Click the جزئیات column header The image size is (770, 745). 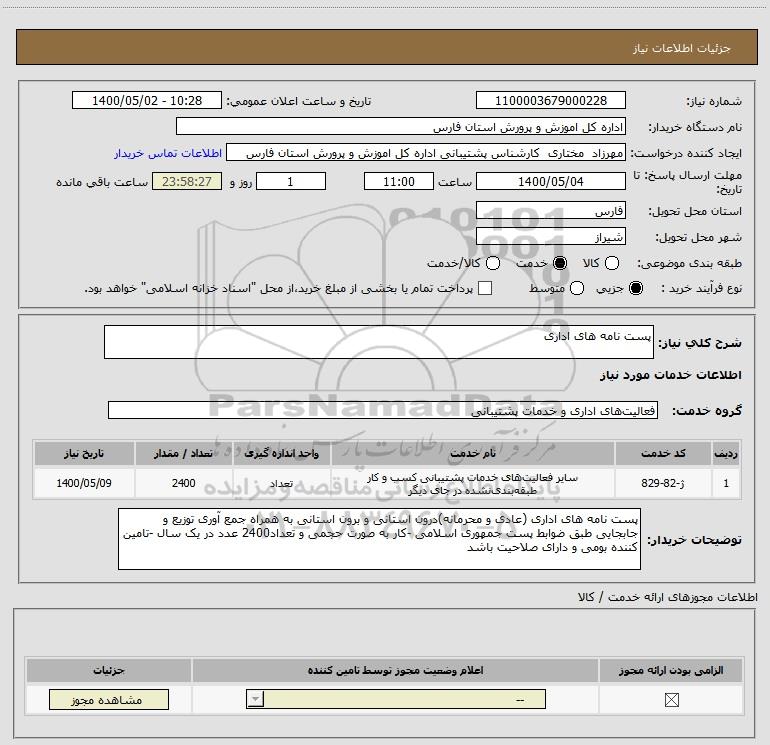[109, 670]
